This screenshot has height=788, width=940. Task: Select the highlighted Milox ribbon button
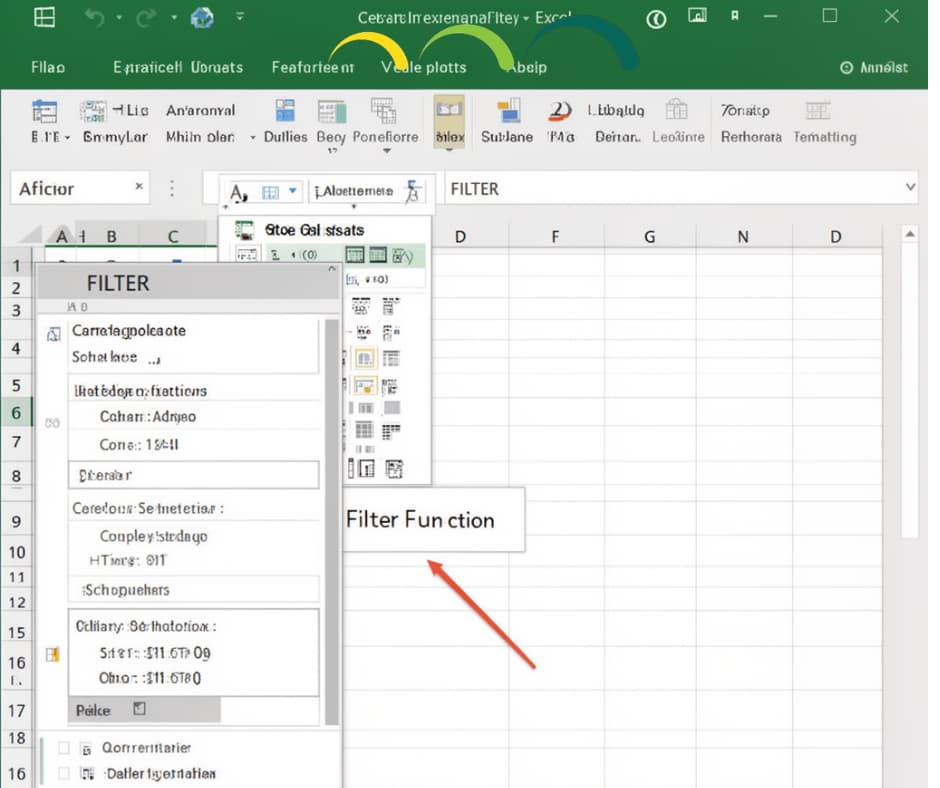click(x=450, y=122)
